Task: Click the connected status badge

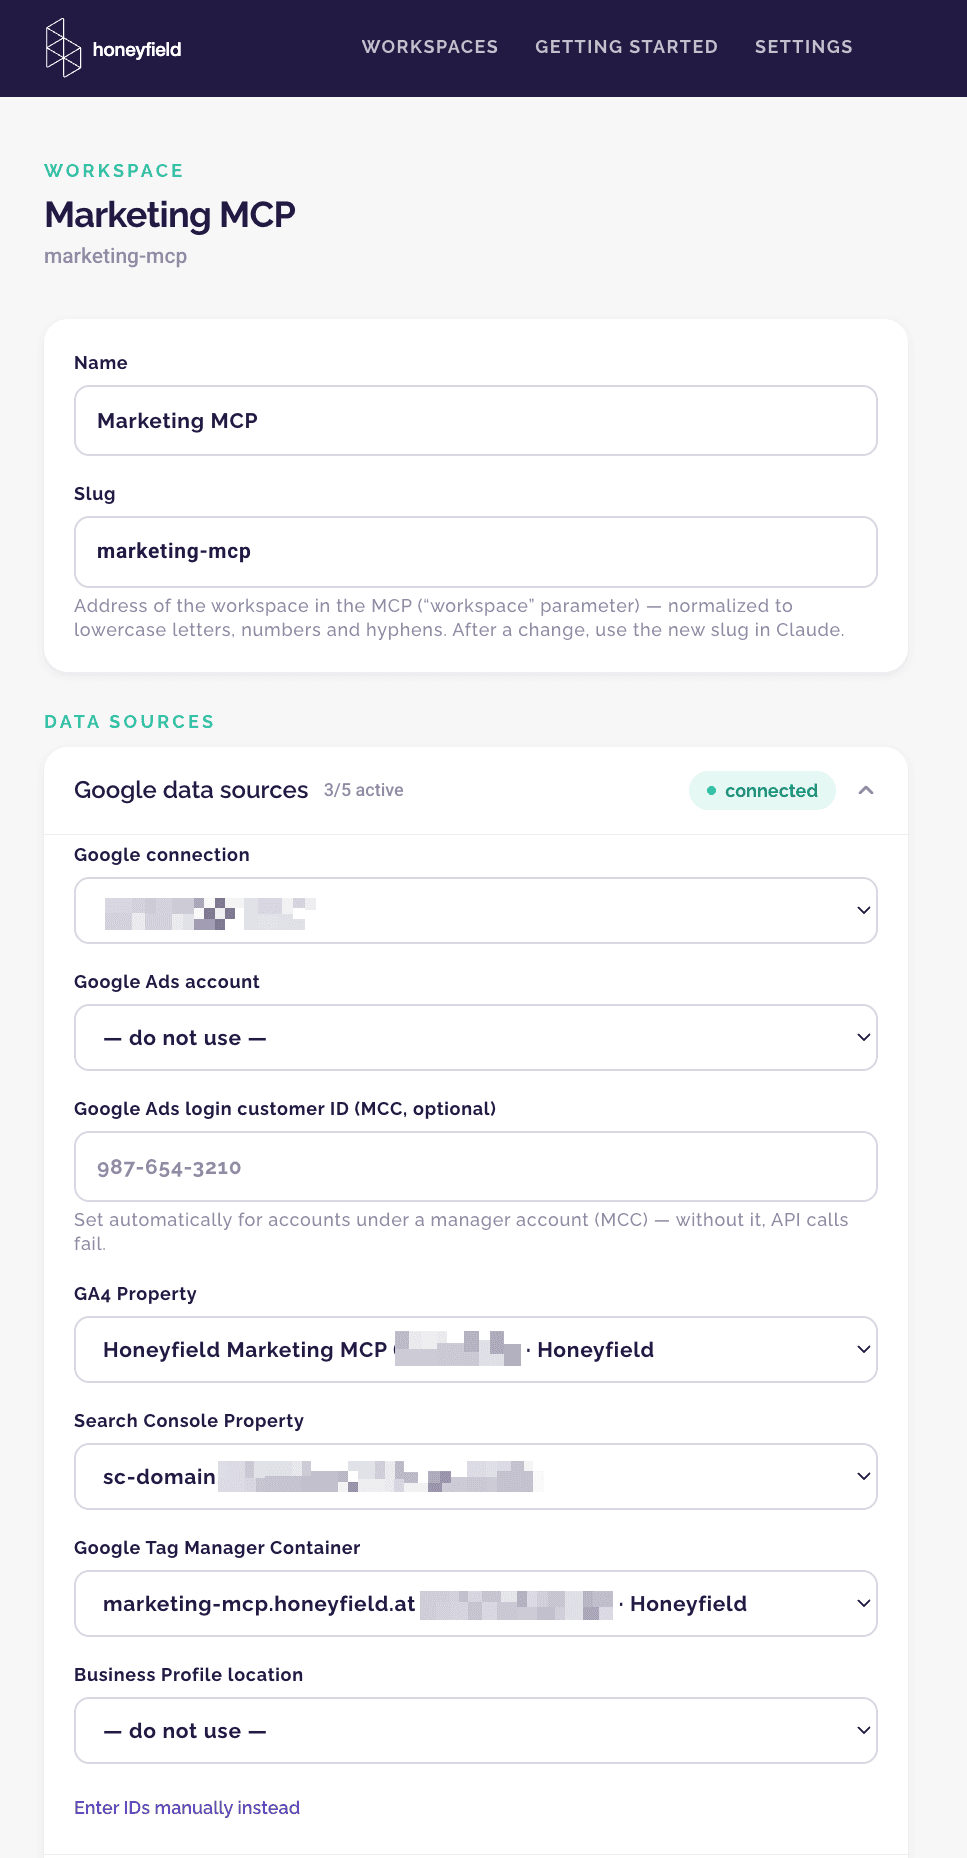Action: point(762,791)
